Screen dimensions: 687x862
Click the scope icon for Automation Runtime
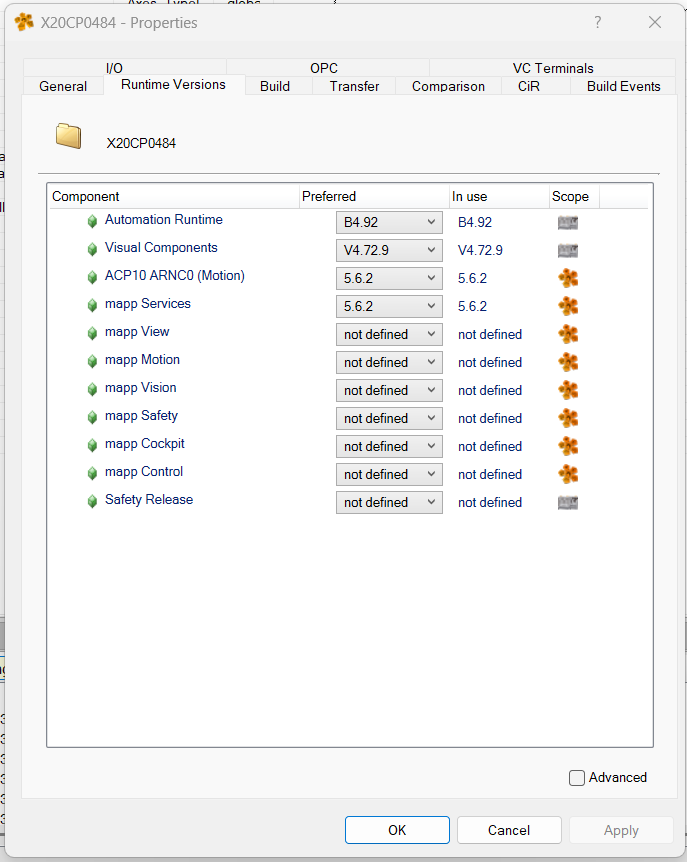click(x=568, y=223)
